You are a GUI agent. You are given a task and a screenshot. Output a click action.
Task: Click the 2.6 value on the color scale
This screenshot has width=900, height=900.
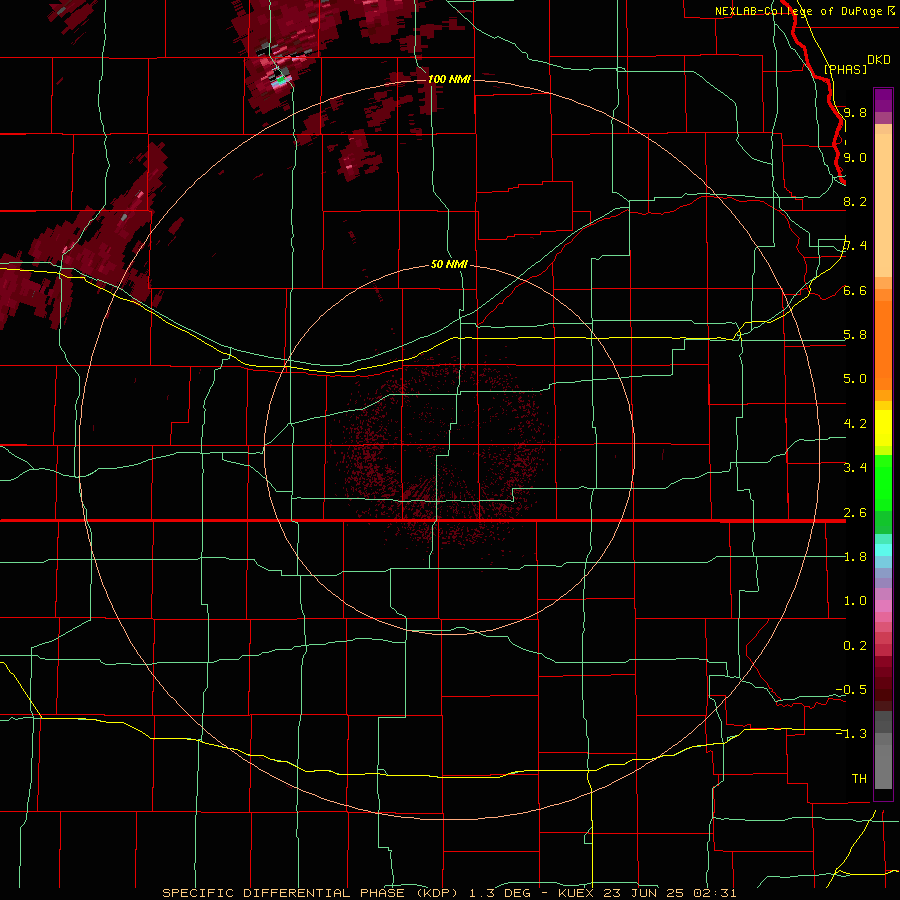[855, 513]
